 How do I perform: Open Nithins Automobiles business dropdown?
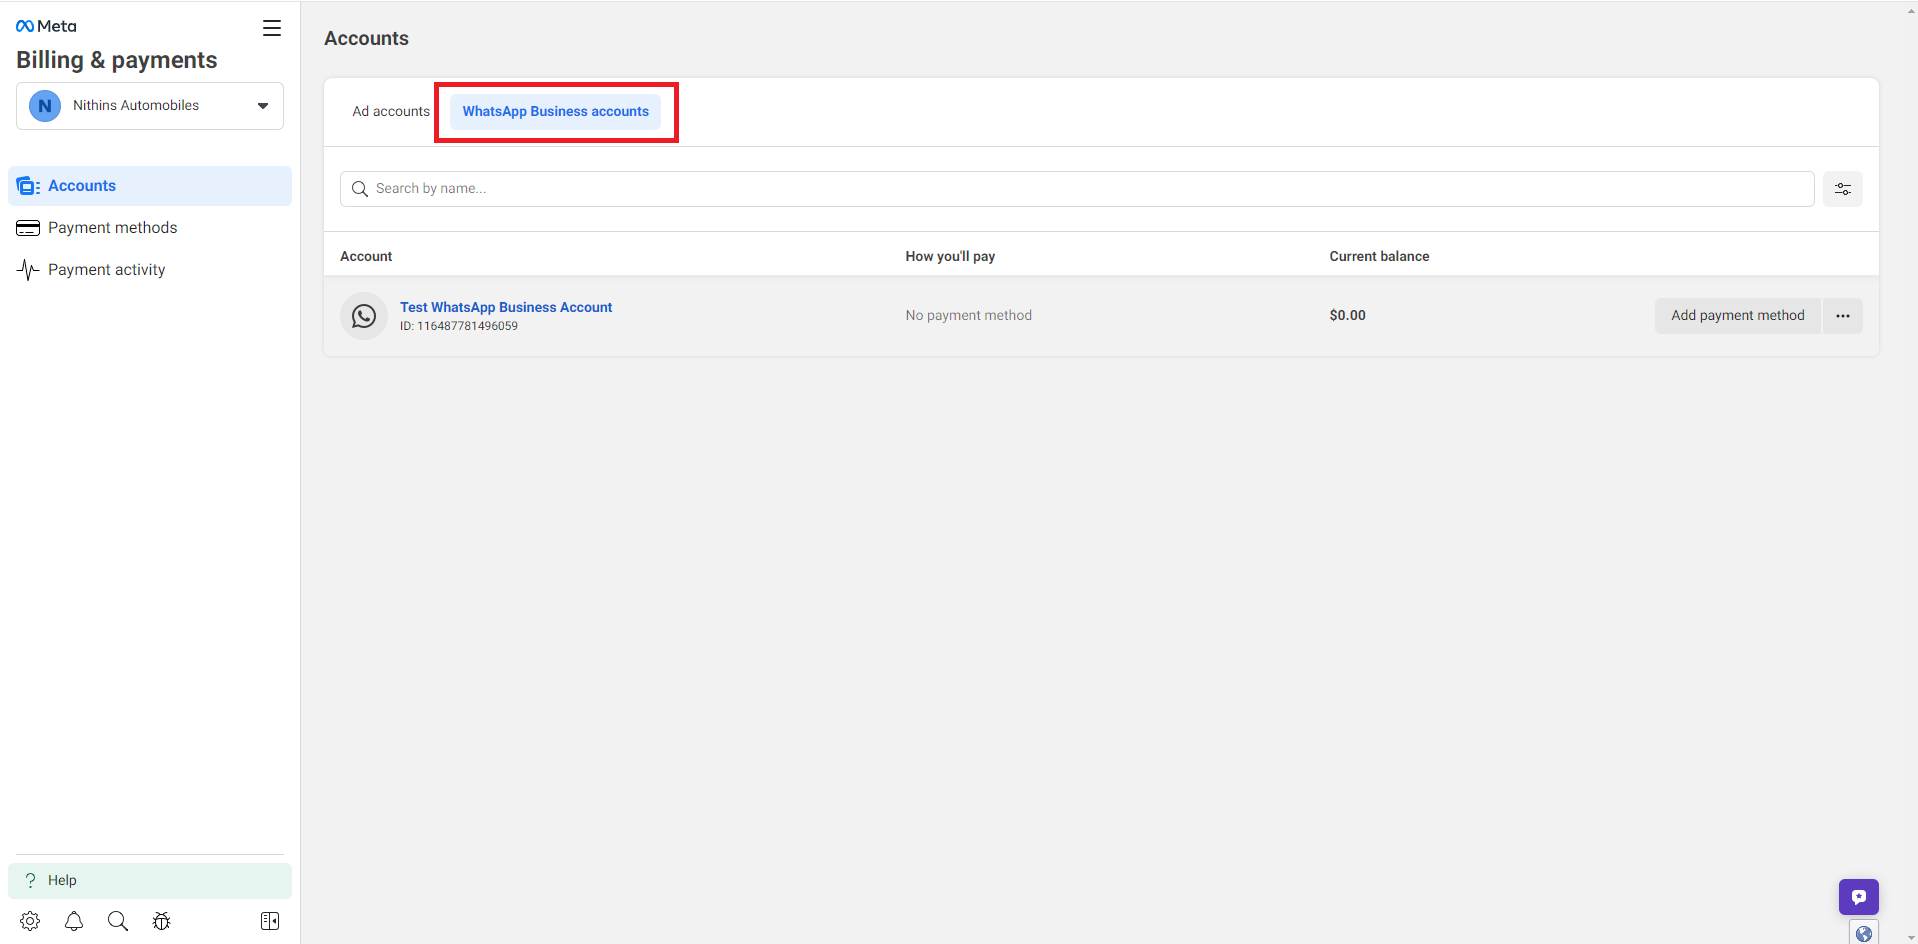point(150,106)
